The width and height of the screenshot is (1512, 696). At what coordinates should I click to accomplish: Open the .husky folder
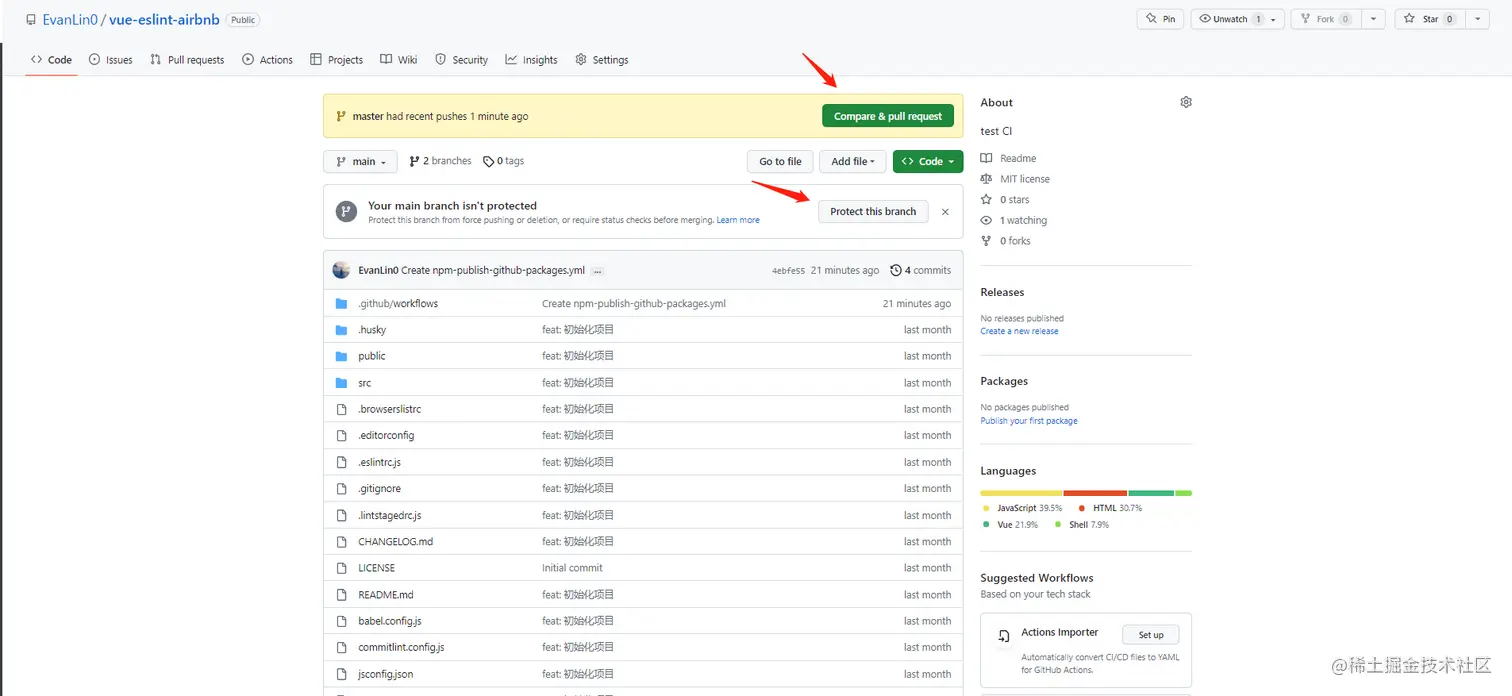click(x=372, y=330)
